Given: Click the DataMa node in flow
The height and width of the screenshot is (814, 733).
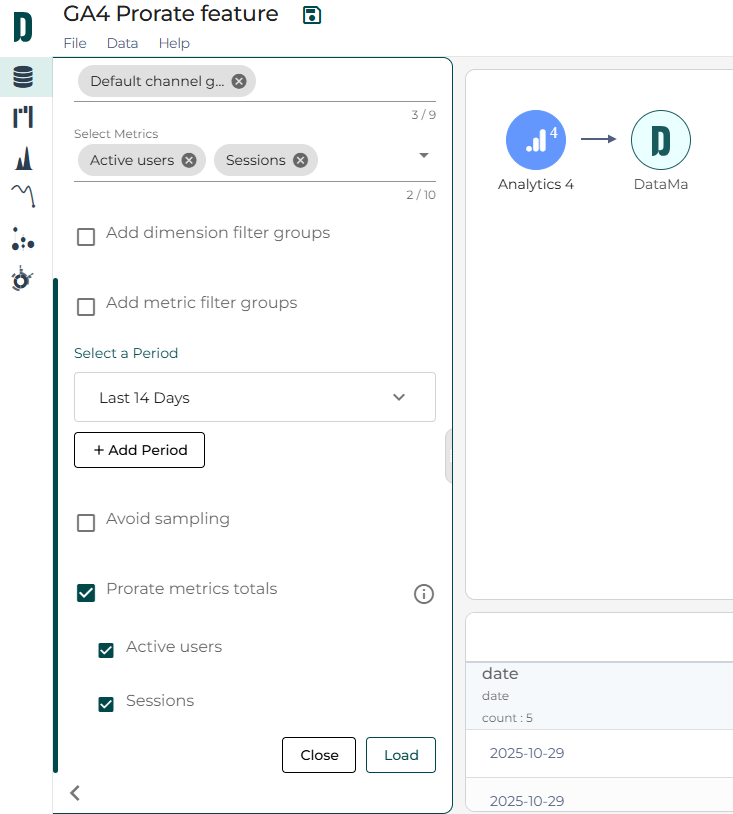Looking at the screenshot, I should pos(660,140).
